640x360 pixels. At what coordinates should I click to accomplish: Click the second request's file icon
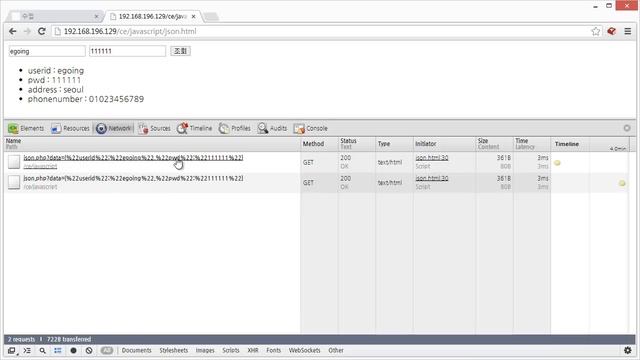(14, 182)
